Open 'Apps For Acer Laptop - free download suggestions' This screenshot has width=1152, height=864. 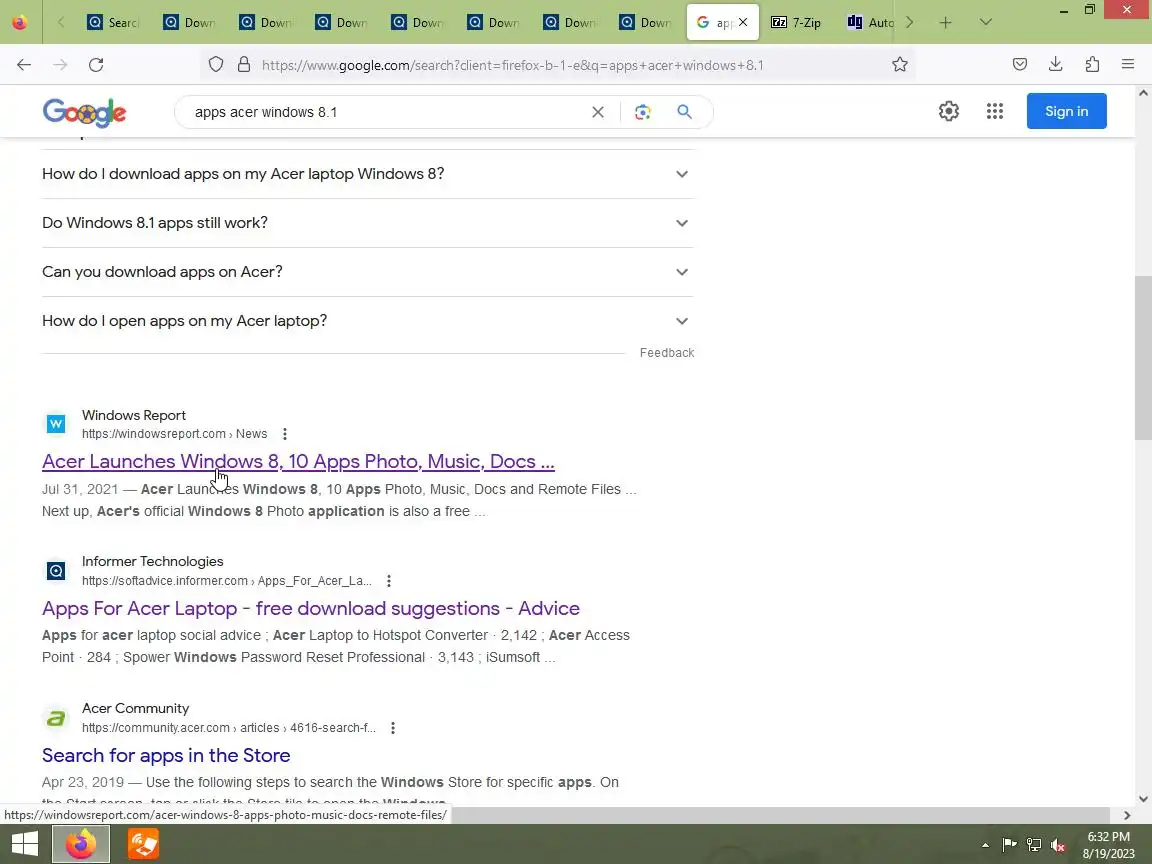pos(311,608)
